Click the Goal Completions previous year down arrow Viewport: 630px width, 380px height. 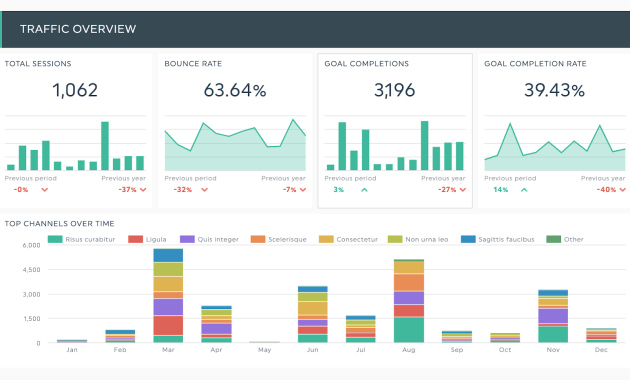[463, 190]
